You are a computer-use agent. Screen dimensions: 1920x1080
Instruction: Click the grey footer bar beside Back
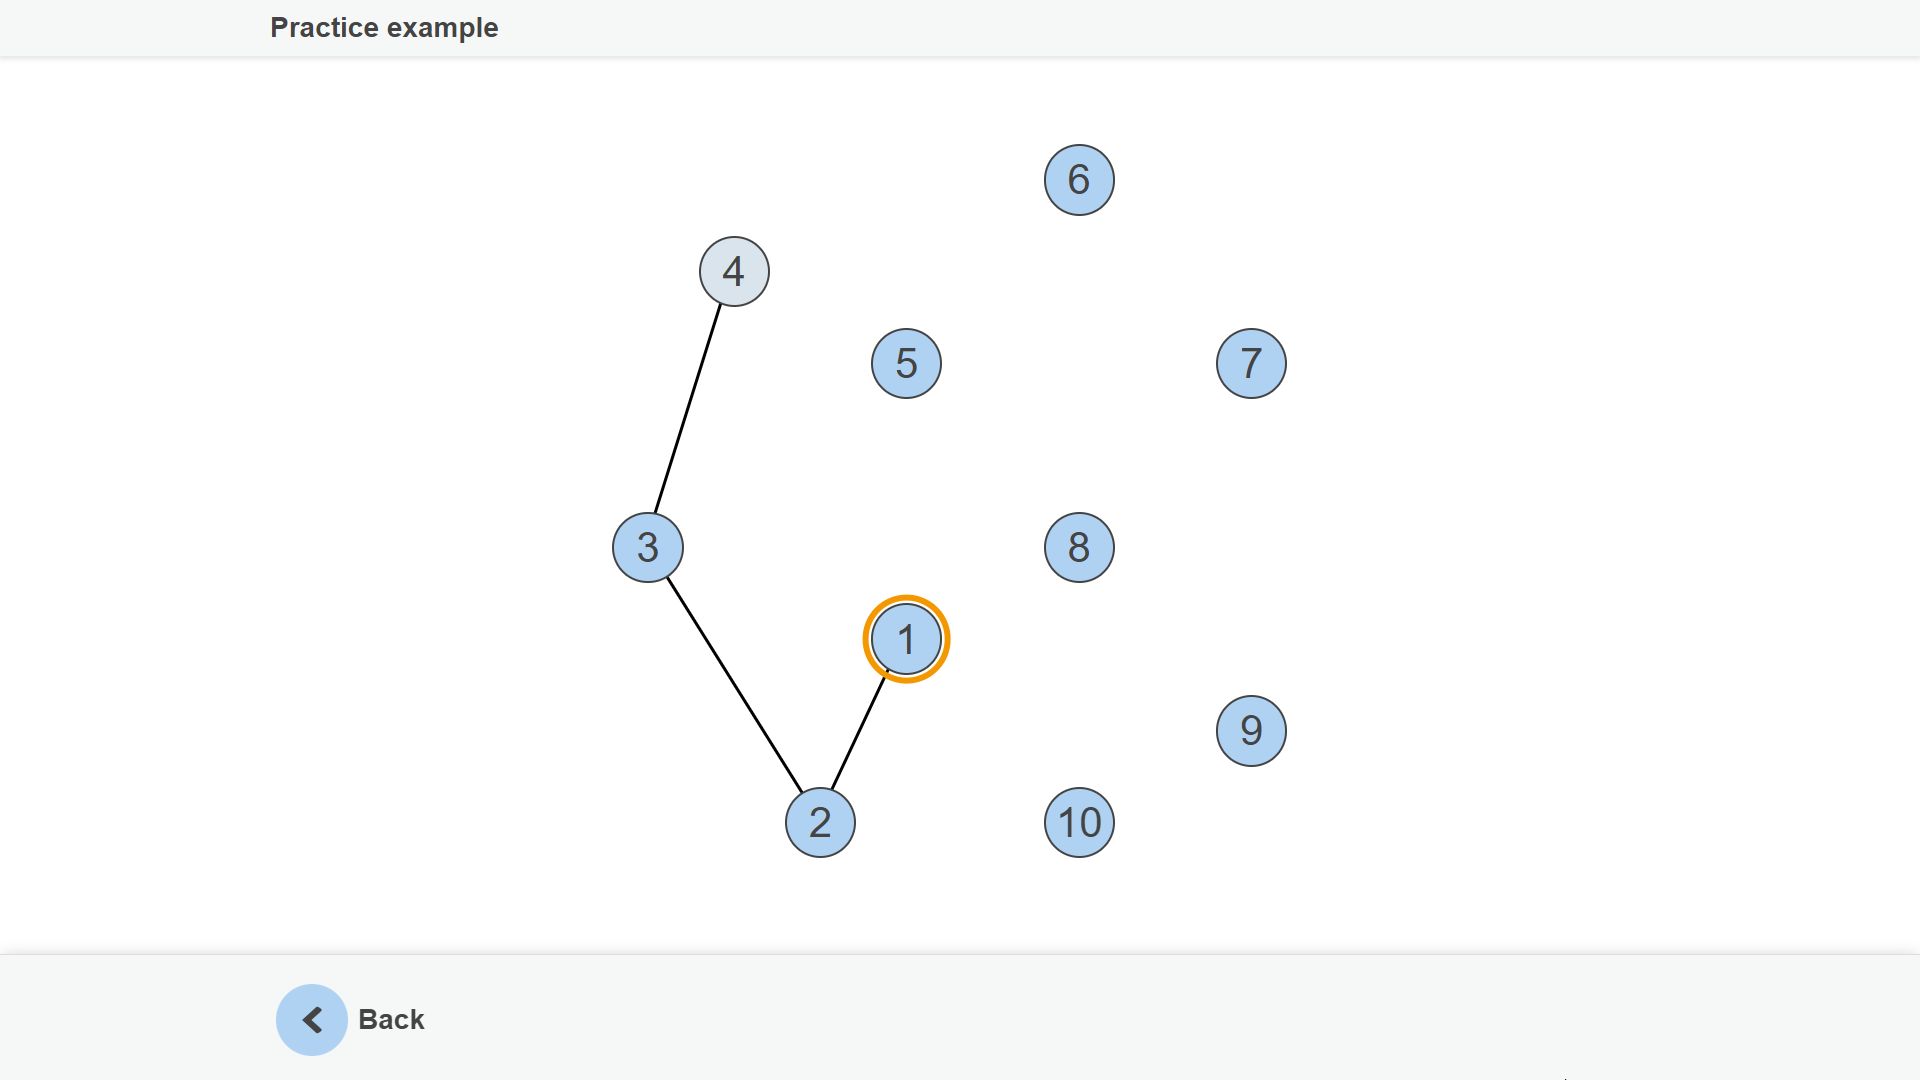pyautogui.click(x=1100, y=1018)
